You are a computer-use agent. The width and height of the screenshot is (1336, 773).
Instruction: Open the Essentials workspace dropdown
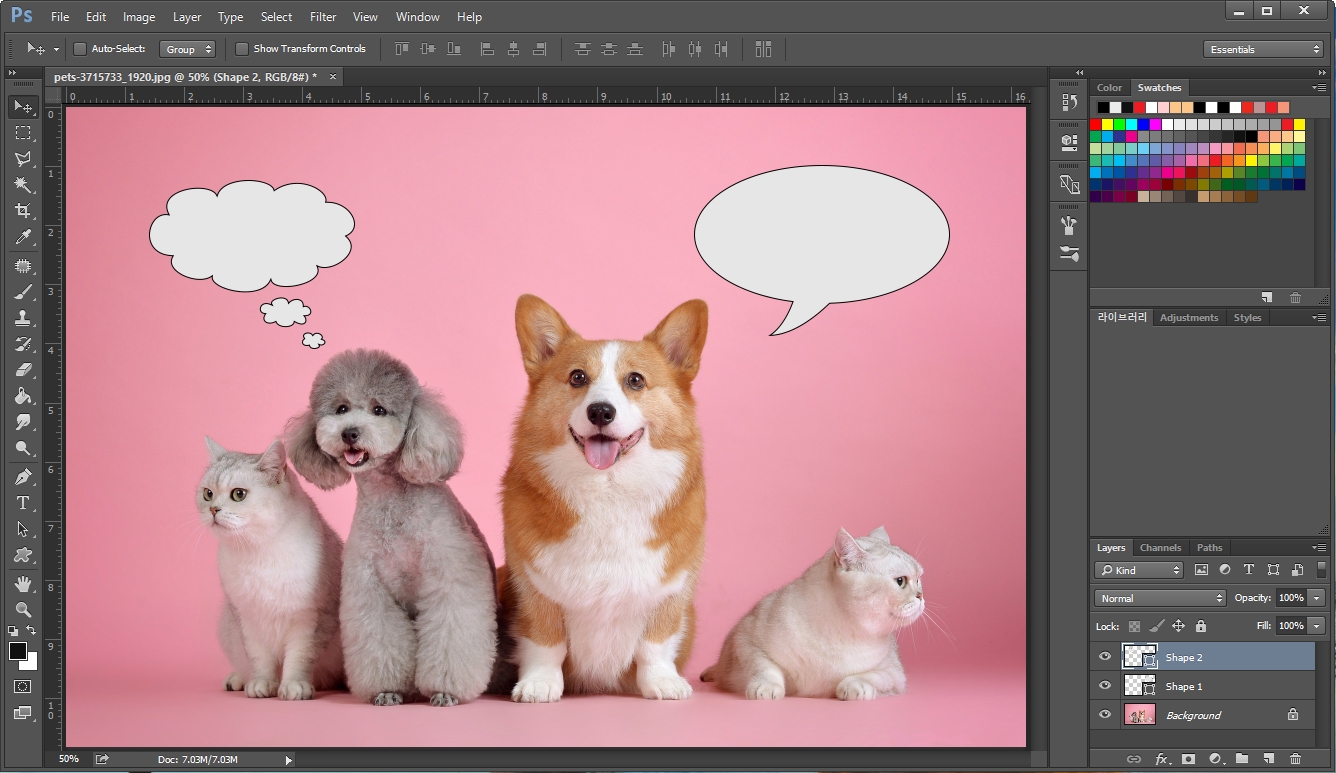click(1264, 49)
